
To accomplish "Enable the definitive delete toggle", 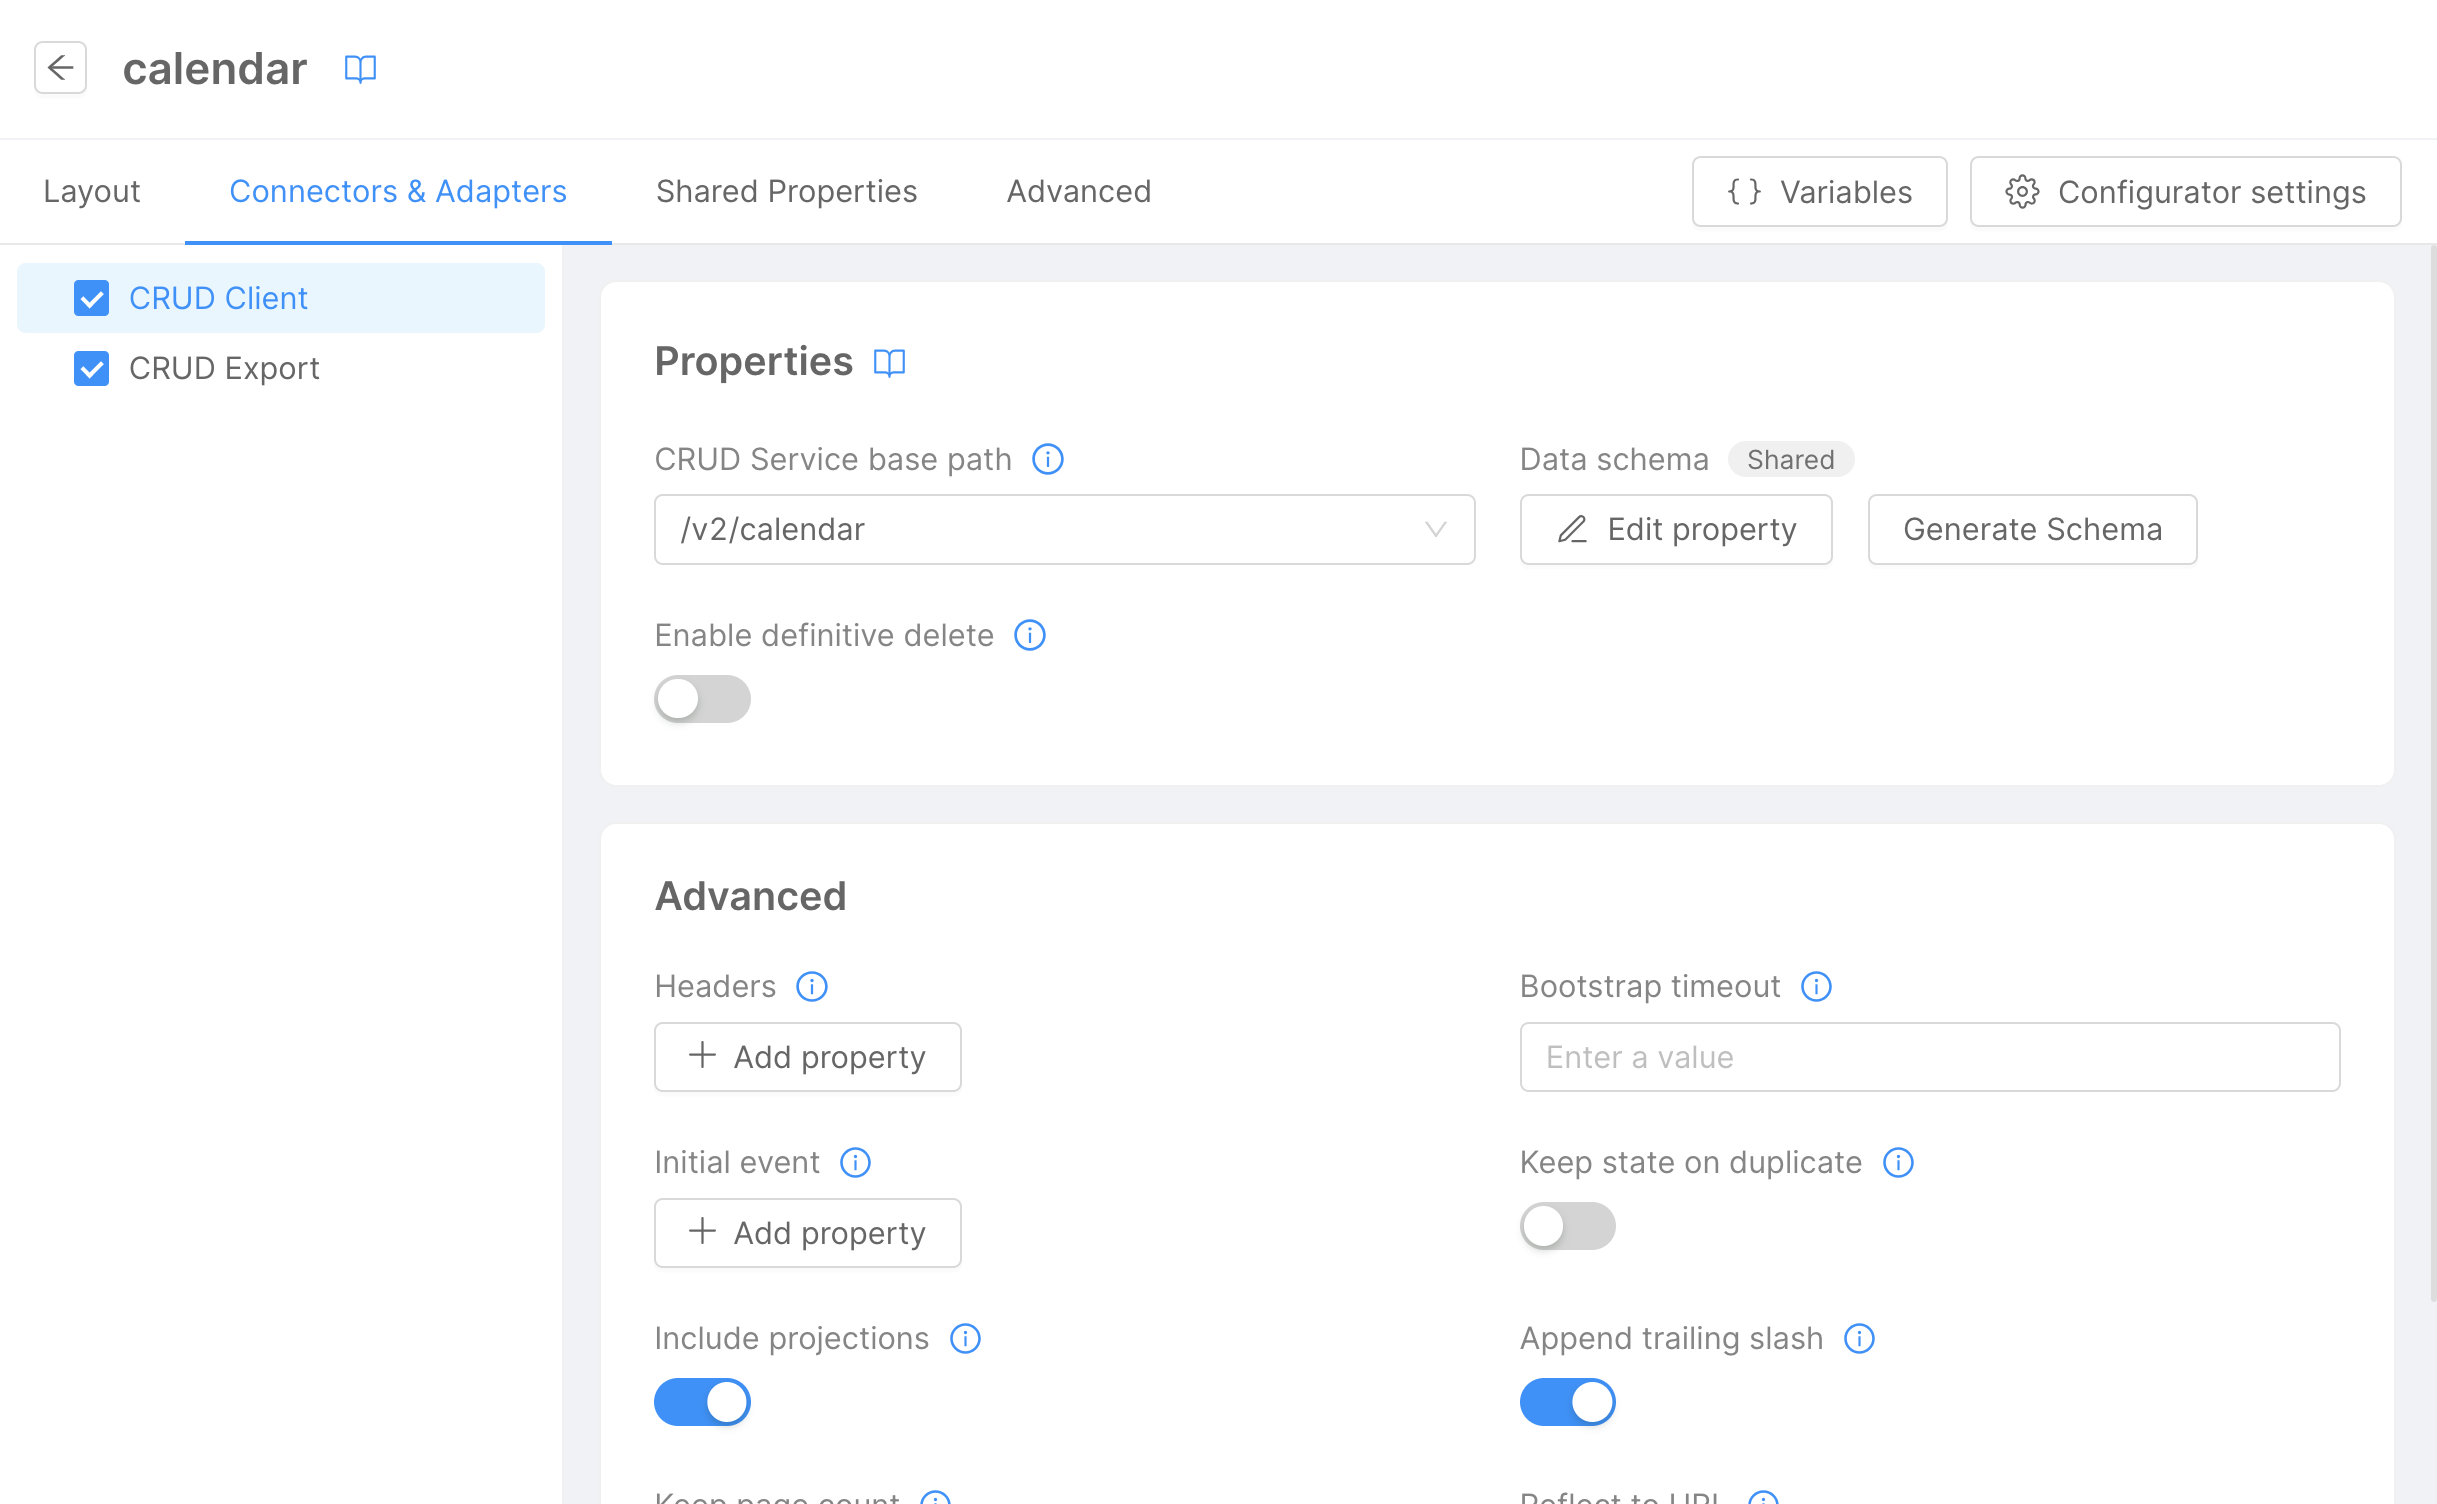I will coord(701,698).
